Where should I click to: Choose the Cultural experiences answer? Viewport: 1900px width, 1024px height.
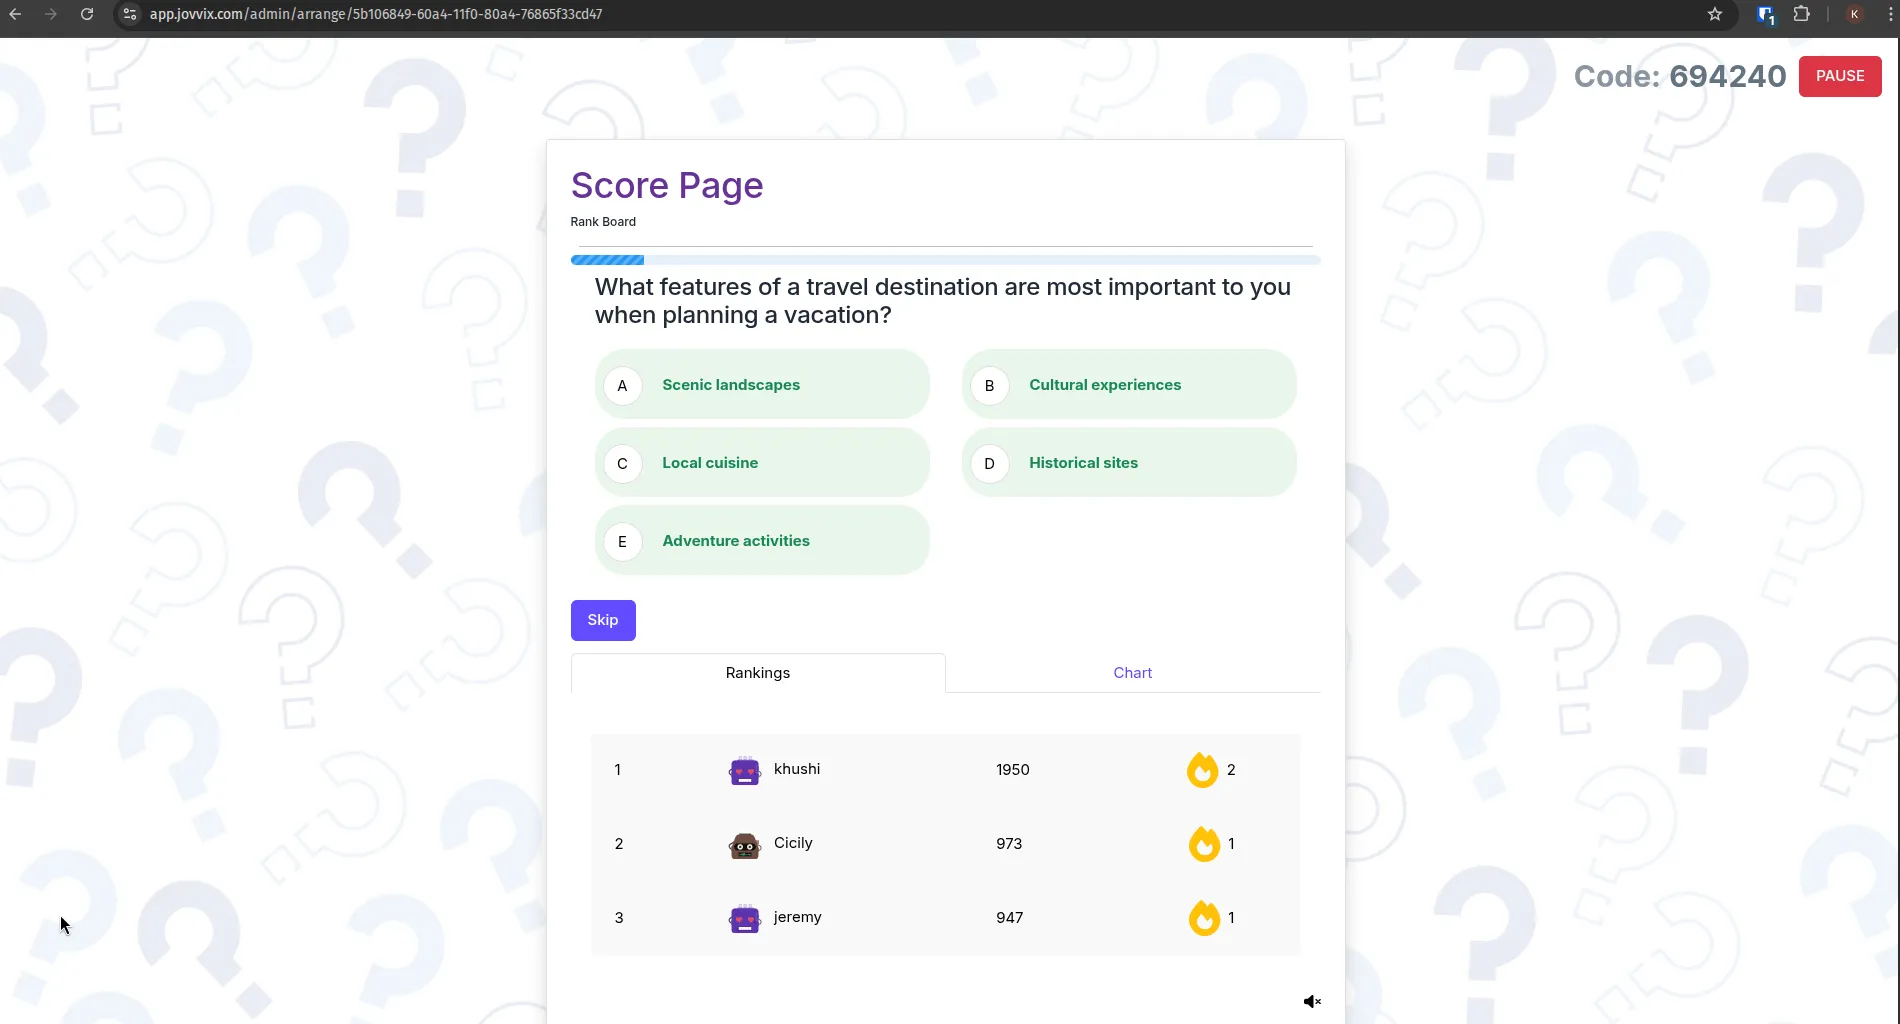pyautogui.click(x=1129, y=384)
